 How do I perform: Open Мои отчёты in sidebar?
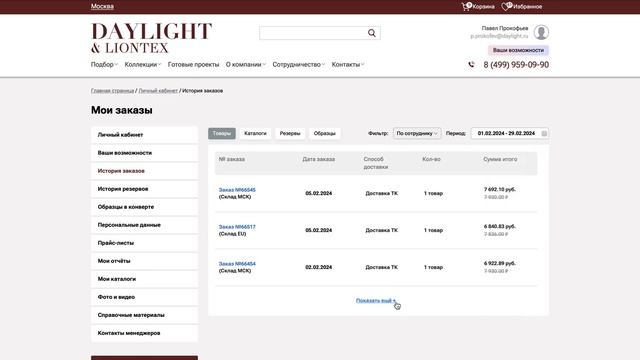pos(144,260)
